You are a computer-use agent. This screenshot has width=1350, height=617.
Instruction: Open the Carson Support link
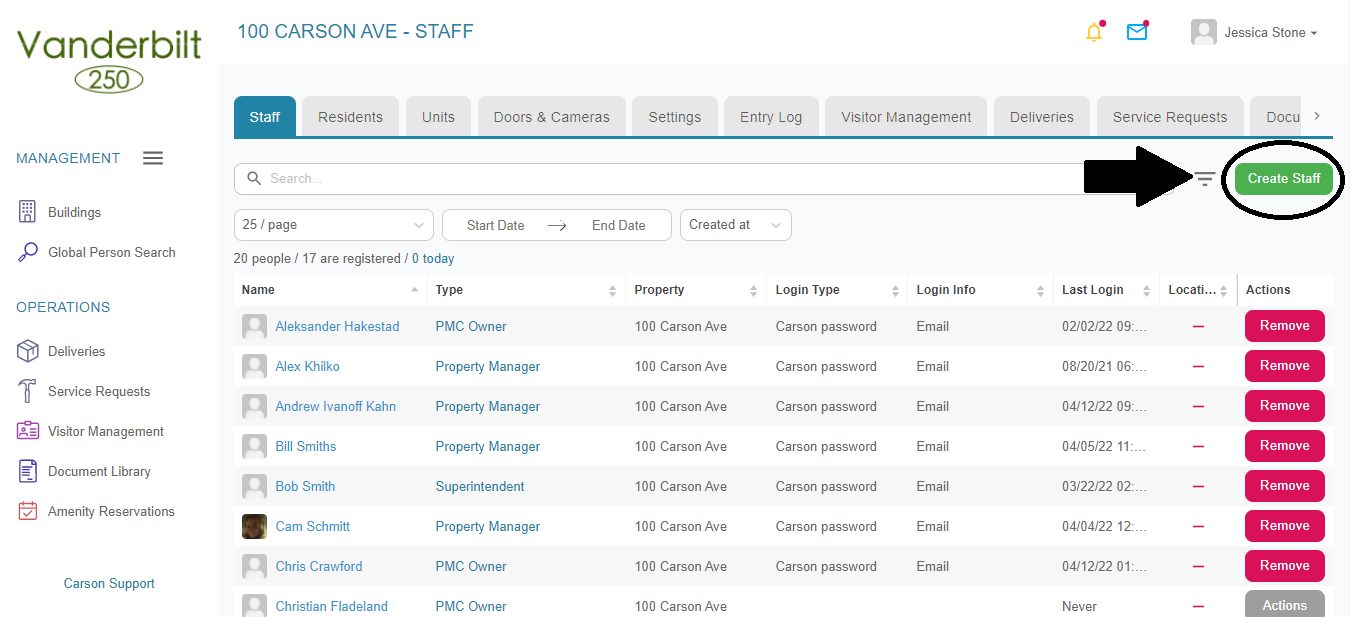pyautogui.click(x=108, y=583)
